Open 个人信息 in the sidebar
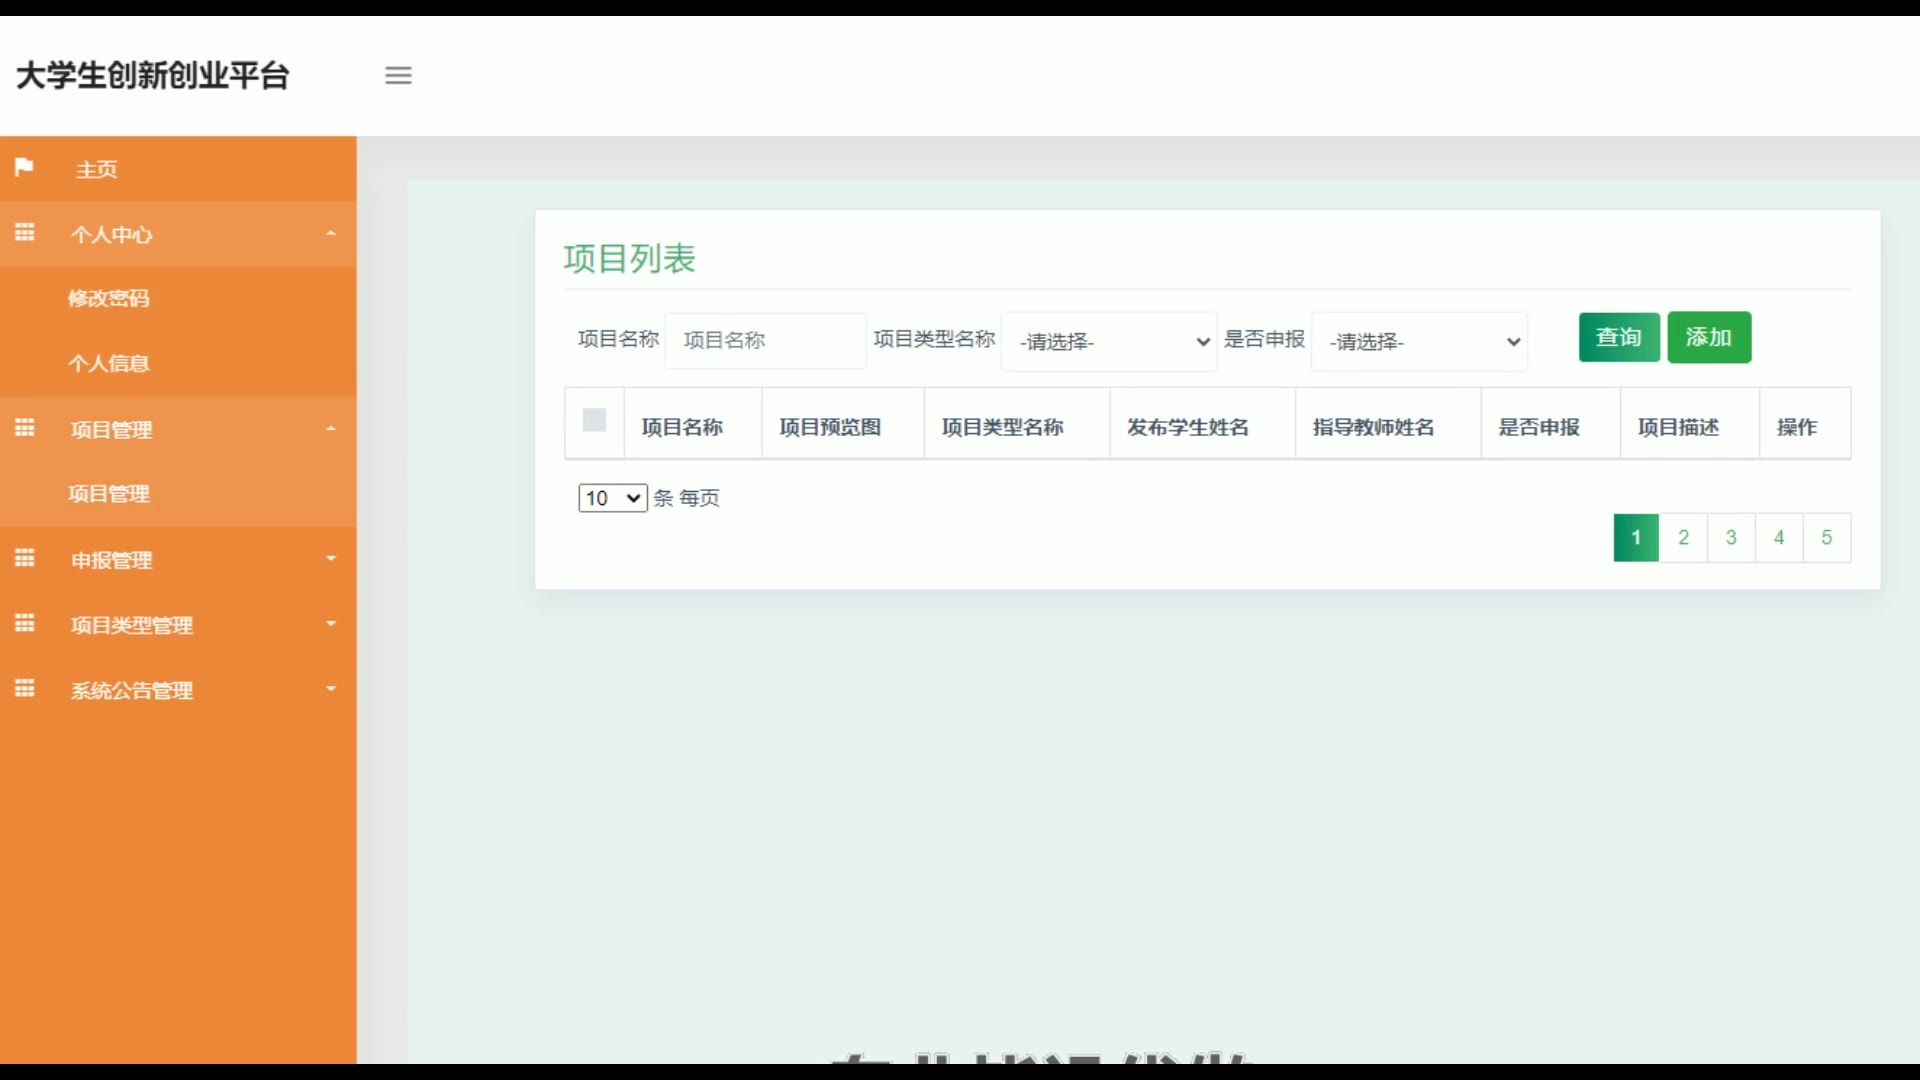 click(x=109, y=363)
